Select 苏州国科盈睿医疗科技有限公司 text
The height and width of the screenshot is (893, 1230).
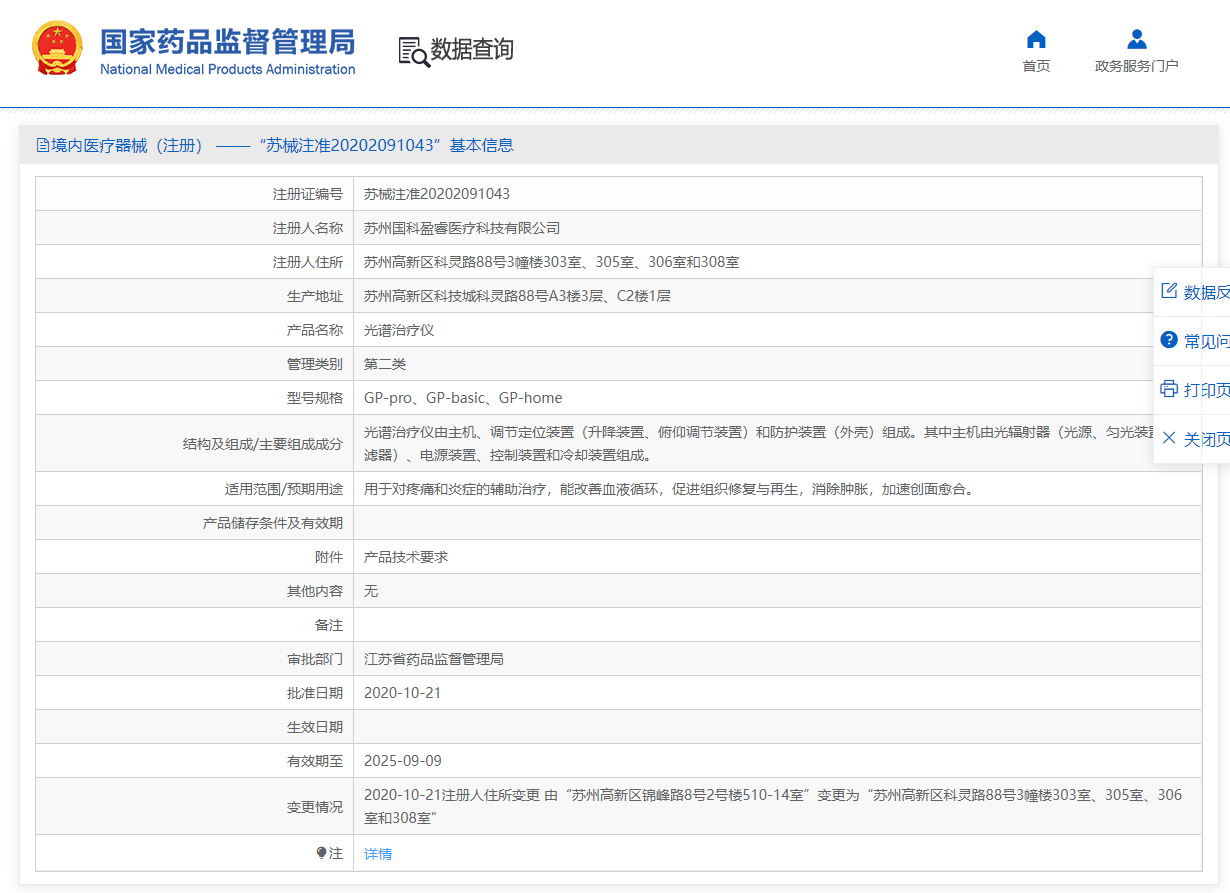click(462, 228)
